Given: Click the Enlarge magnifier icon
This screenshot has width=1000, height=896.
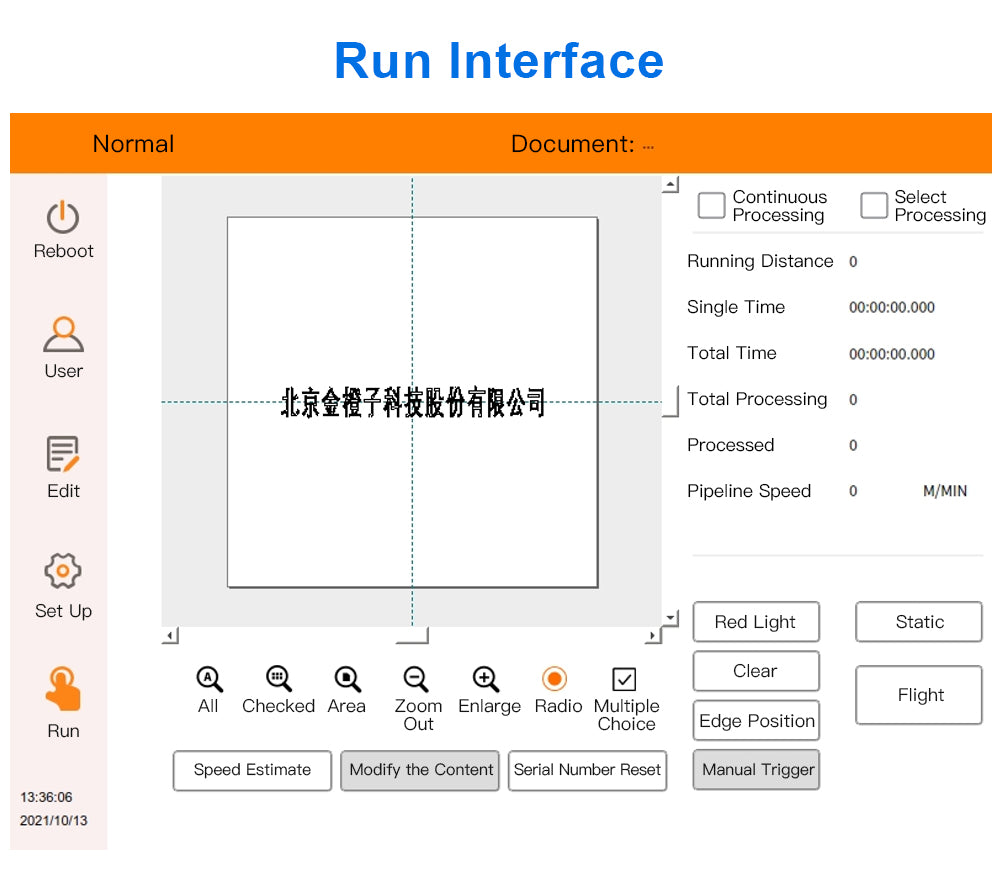Looking at the screenshot, I should 486,679.
